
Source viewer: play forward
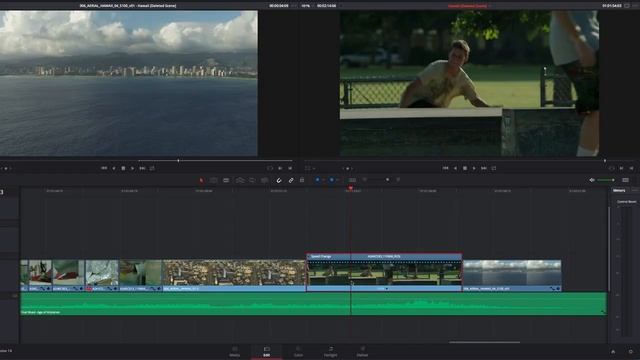(132, 168)
